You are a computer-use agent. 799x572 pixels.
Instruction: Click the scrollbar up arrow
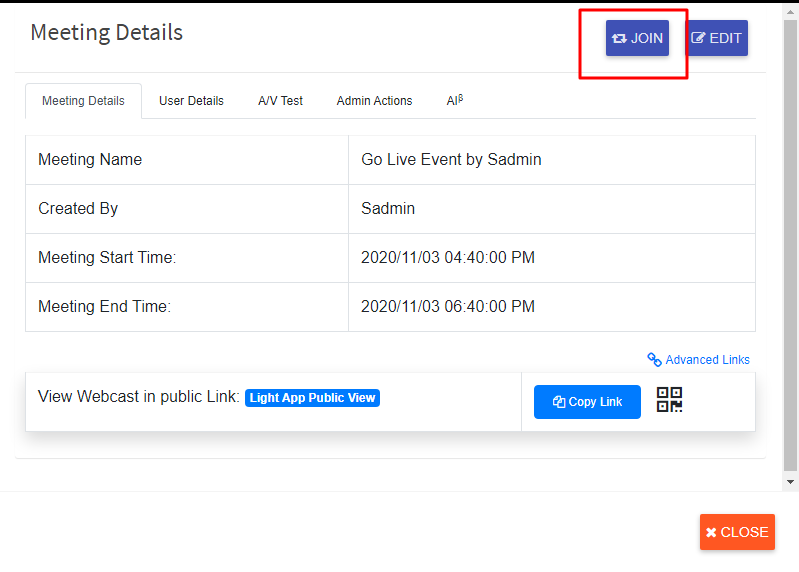pos(790,12)
